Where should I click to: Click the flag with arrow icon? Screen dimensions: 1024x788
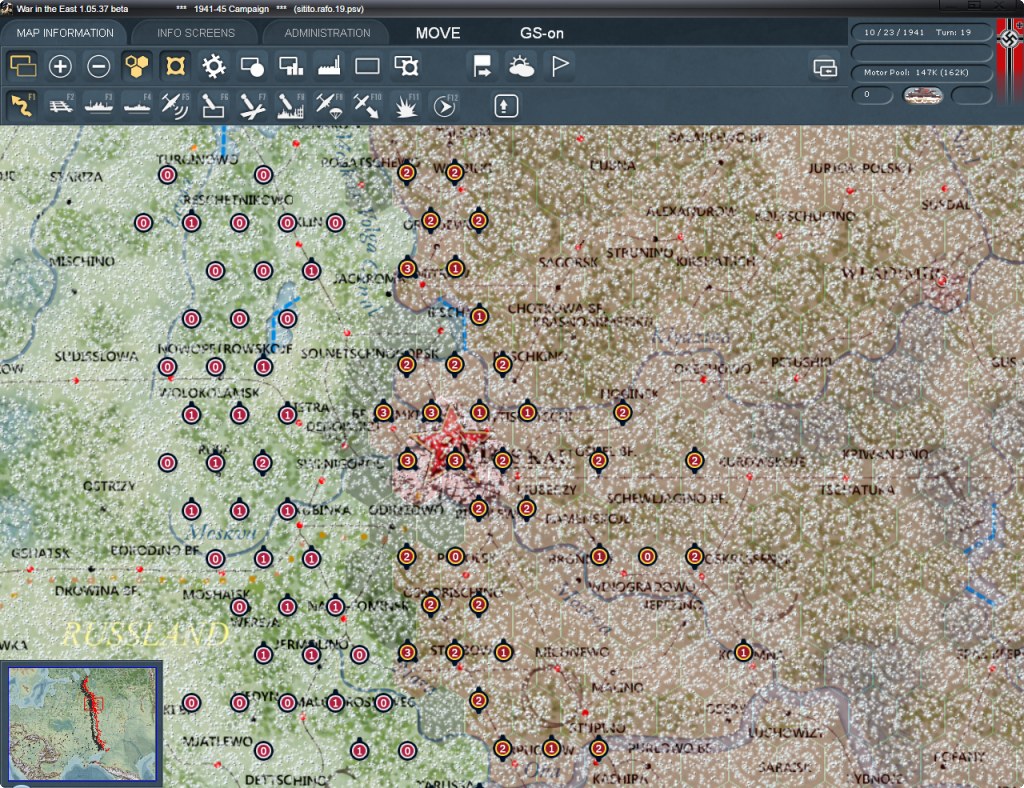click(482, 66)
